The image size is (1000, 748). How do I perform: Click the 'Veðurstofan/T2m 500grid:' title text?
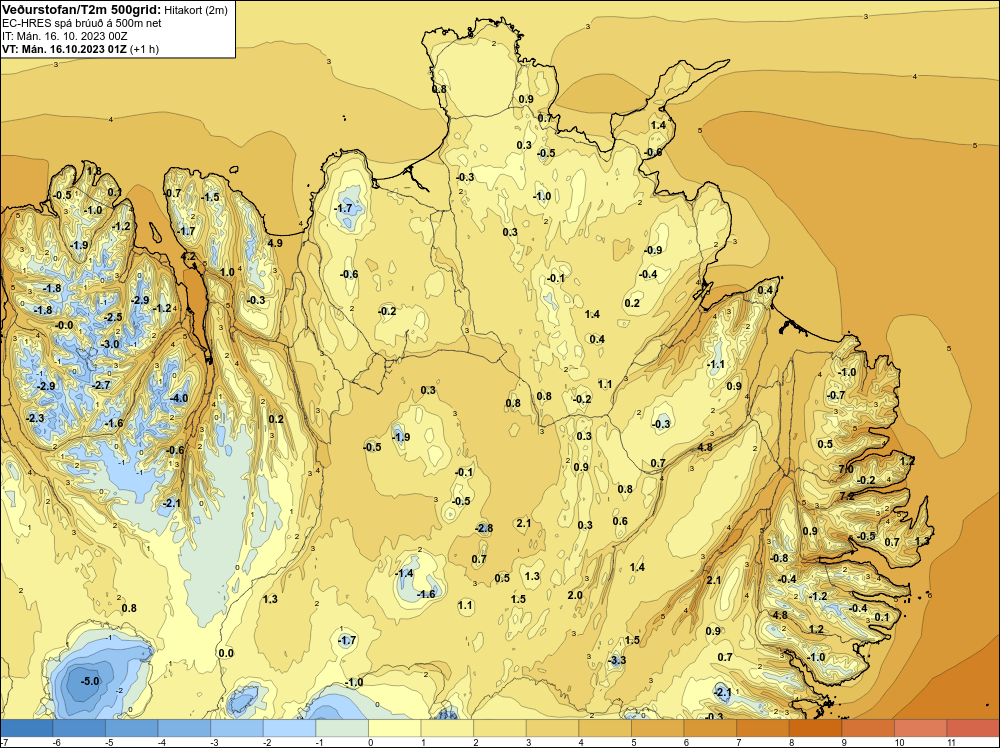[x=82, y=10]
